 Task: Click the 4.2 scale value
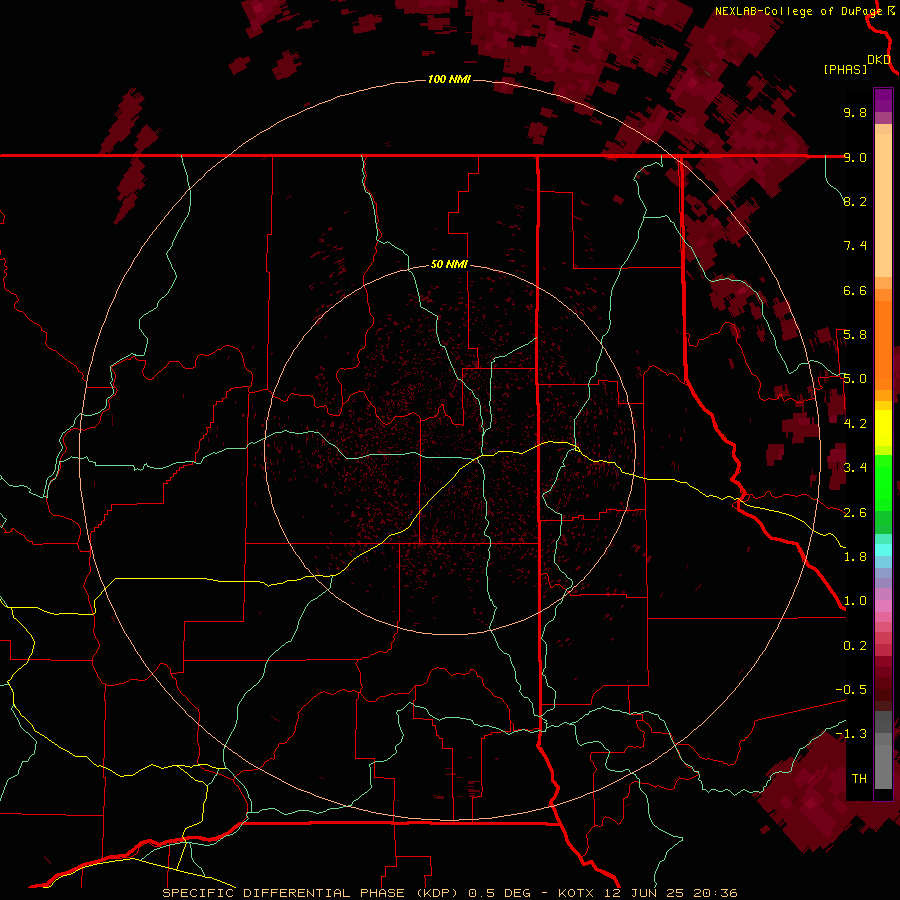tap(855, 423)
